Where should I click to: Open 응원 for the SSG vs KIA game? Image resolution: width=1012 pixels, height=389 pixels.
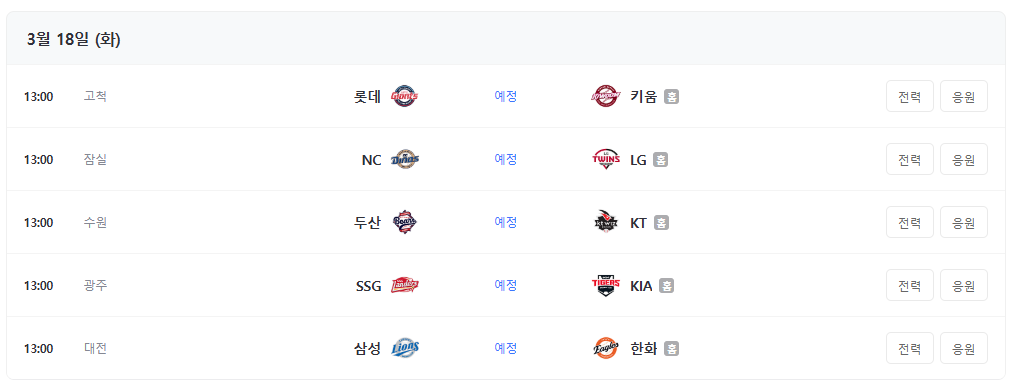(964, 285)
